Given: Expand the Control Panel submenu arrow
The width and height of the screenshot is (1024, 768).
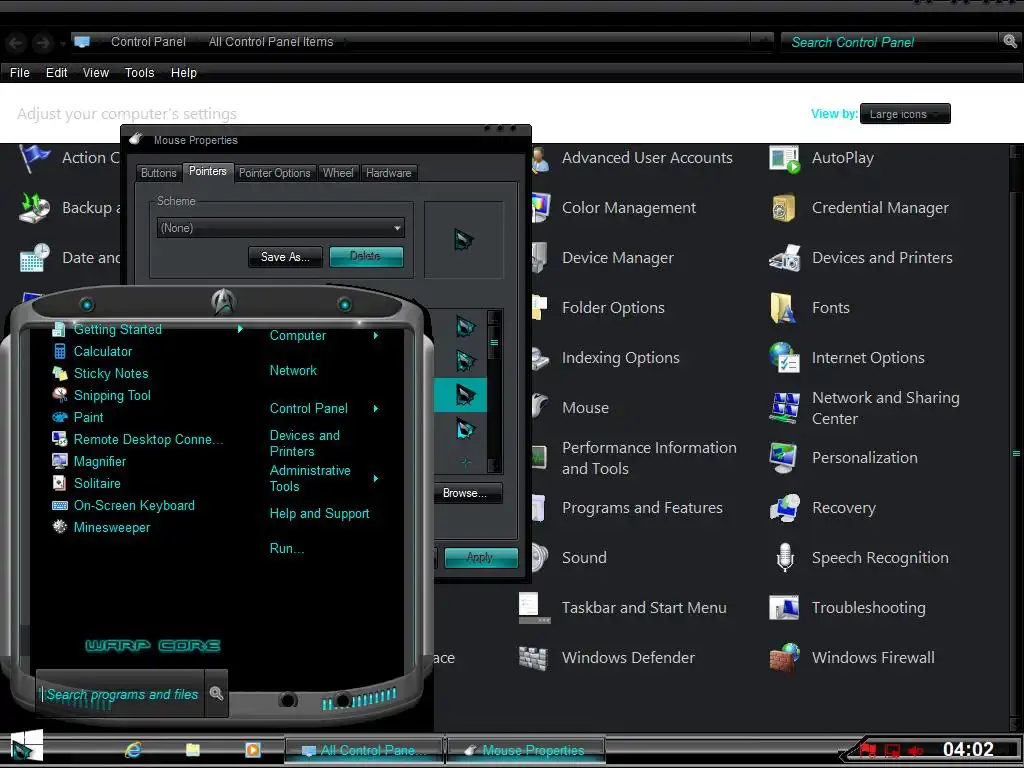Looking at the screenshot, I should coord(376,409).
